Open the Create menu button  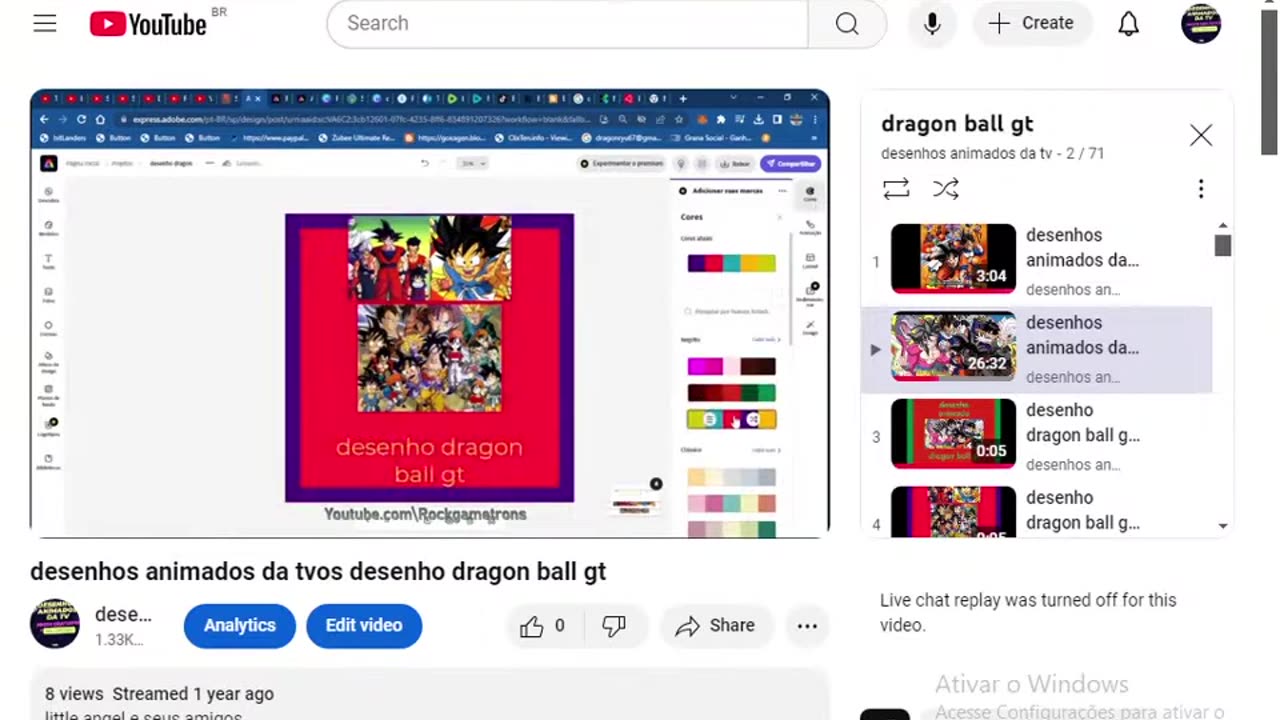point(1031,23)
